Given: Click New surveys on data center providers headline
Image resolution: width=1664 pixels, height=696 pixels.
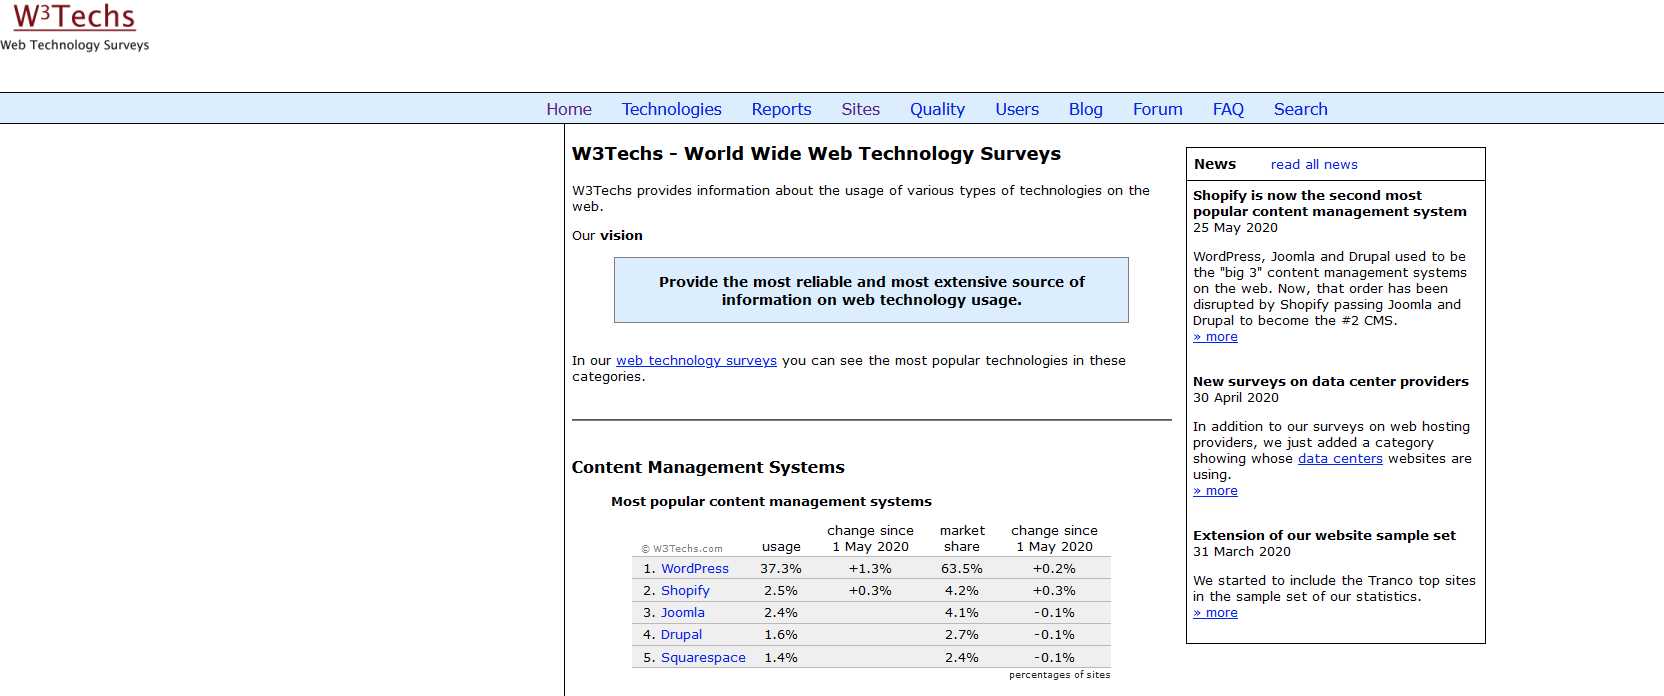Looking at the screenshot, I should tap(1331, 381).
